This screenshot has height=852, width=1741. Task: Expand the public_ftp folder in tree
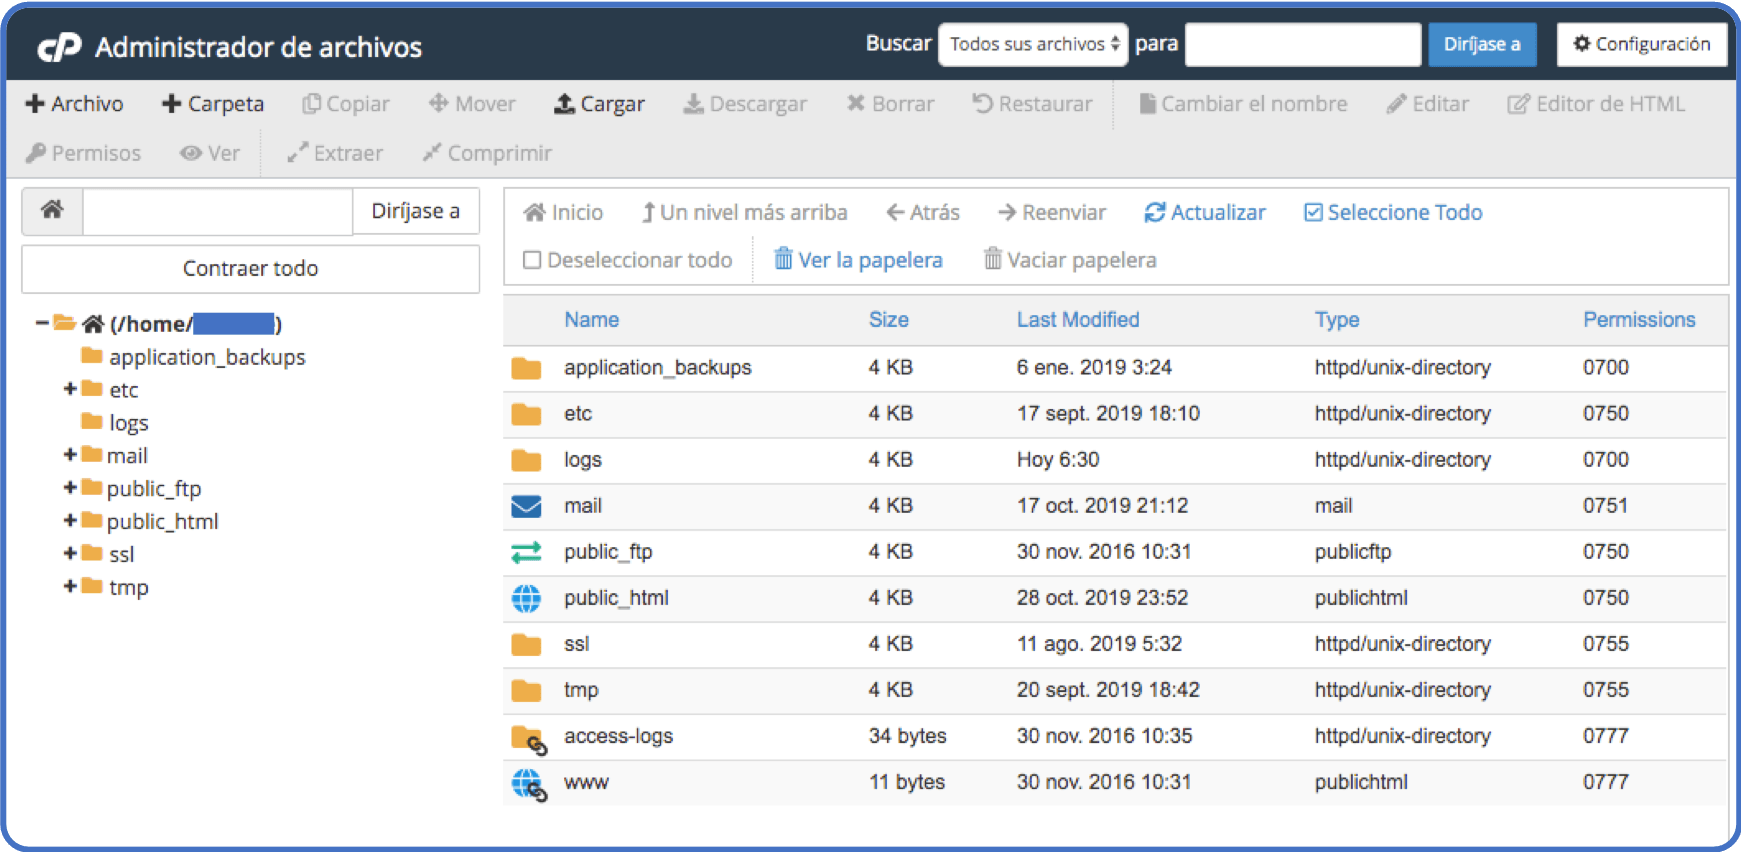(x=70, y=488)
